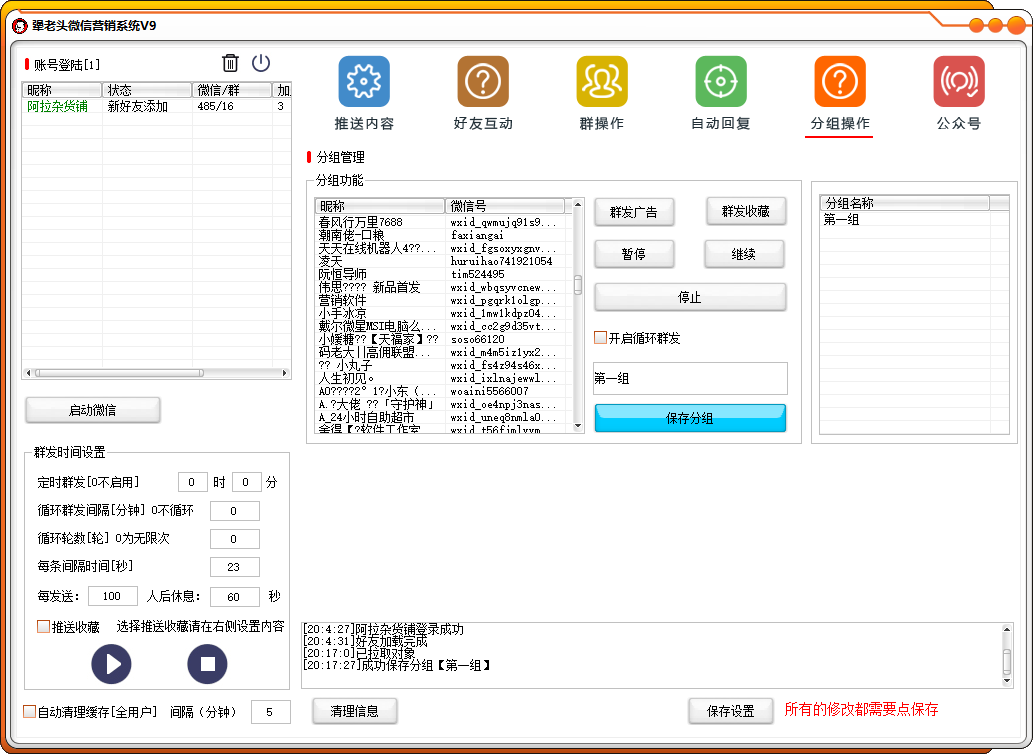Select friend 阮恒导师

343,274
